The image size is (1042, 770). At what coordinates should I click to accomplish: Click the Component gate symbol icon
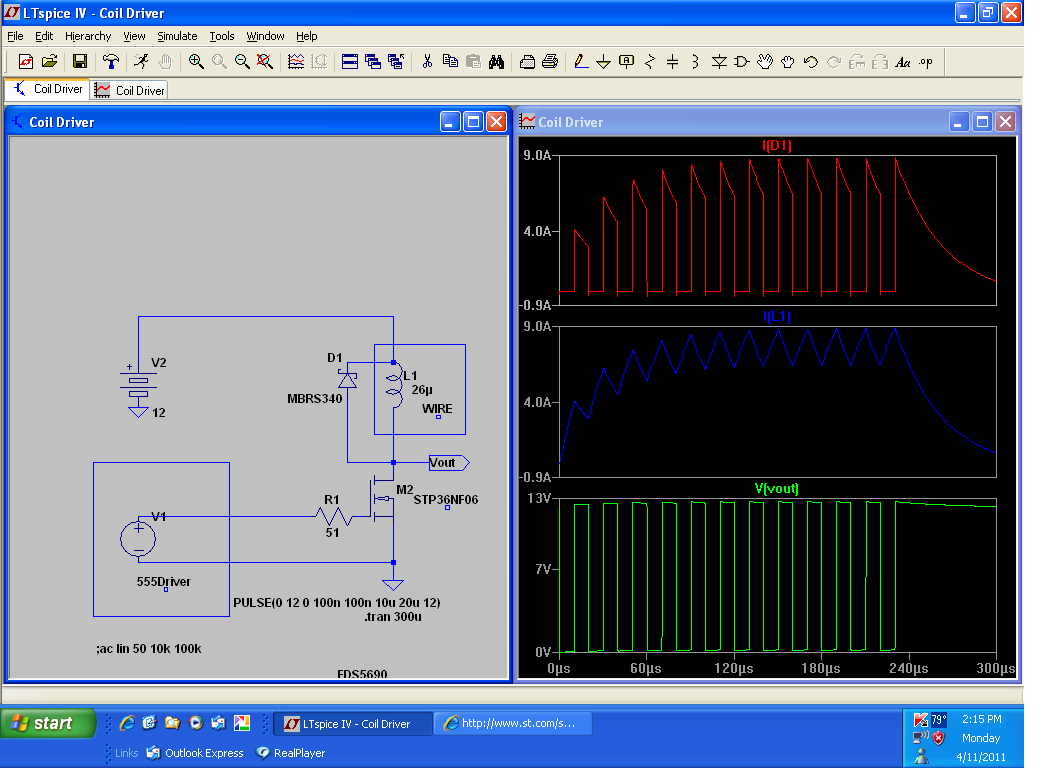[x=742, y=62]
